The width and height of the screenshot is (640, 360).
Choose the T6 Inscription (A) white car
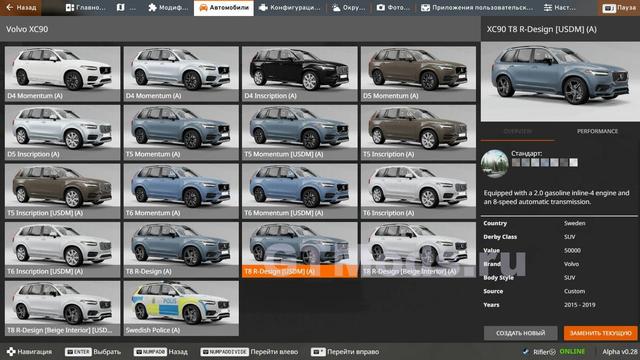(418, 191)
